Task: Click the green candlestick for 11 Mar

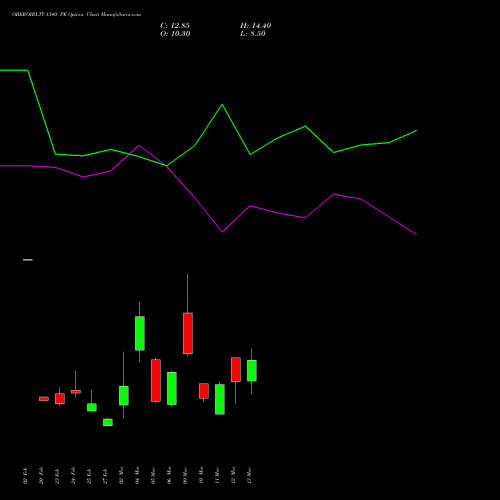Action: coord(220,400)
